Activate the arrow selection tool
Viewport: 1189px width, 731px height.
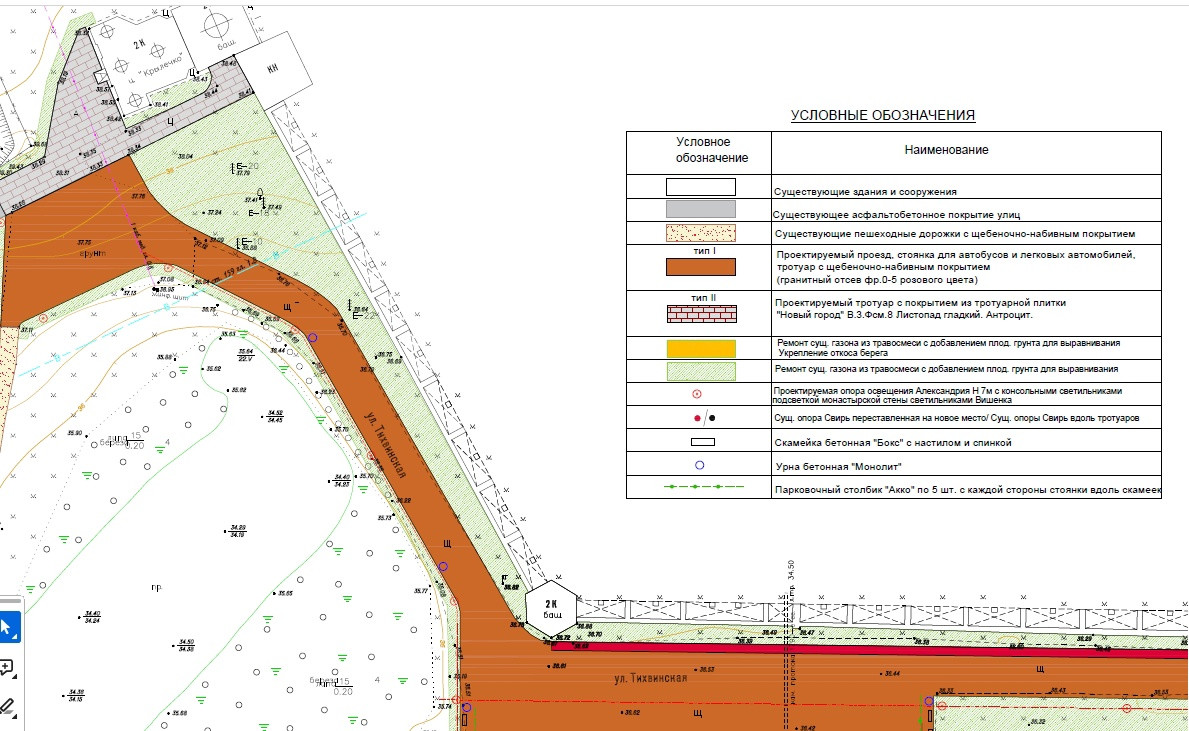click(x=8, y=628)
